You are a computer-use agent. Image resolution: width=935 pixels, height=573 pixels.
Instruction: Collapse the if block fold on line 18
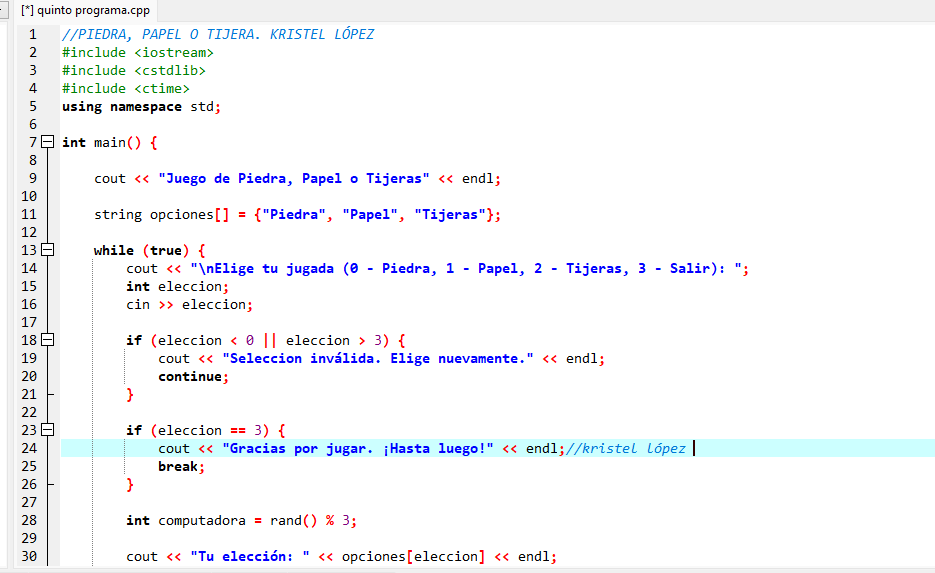pos(48,340)
